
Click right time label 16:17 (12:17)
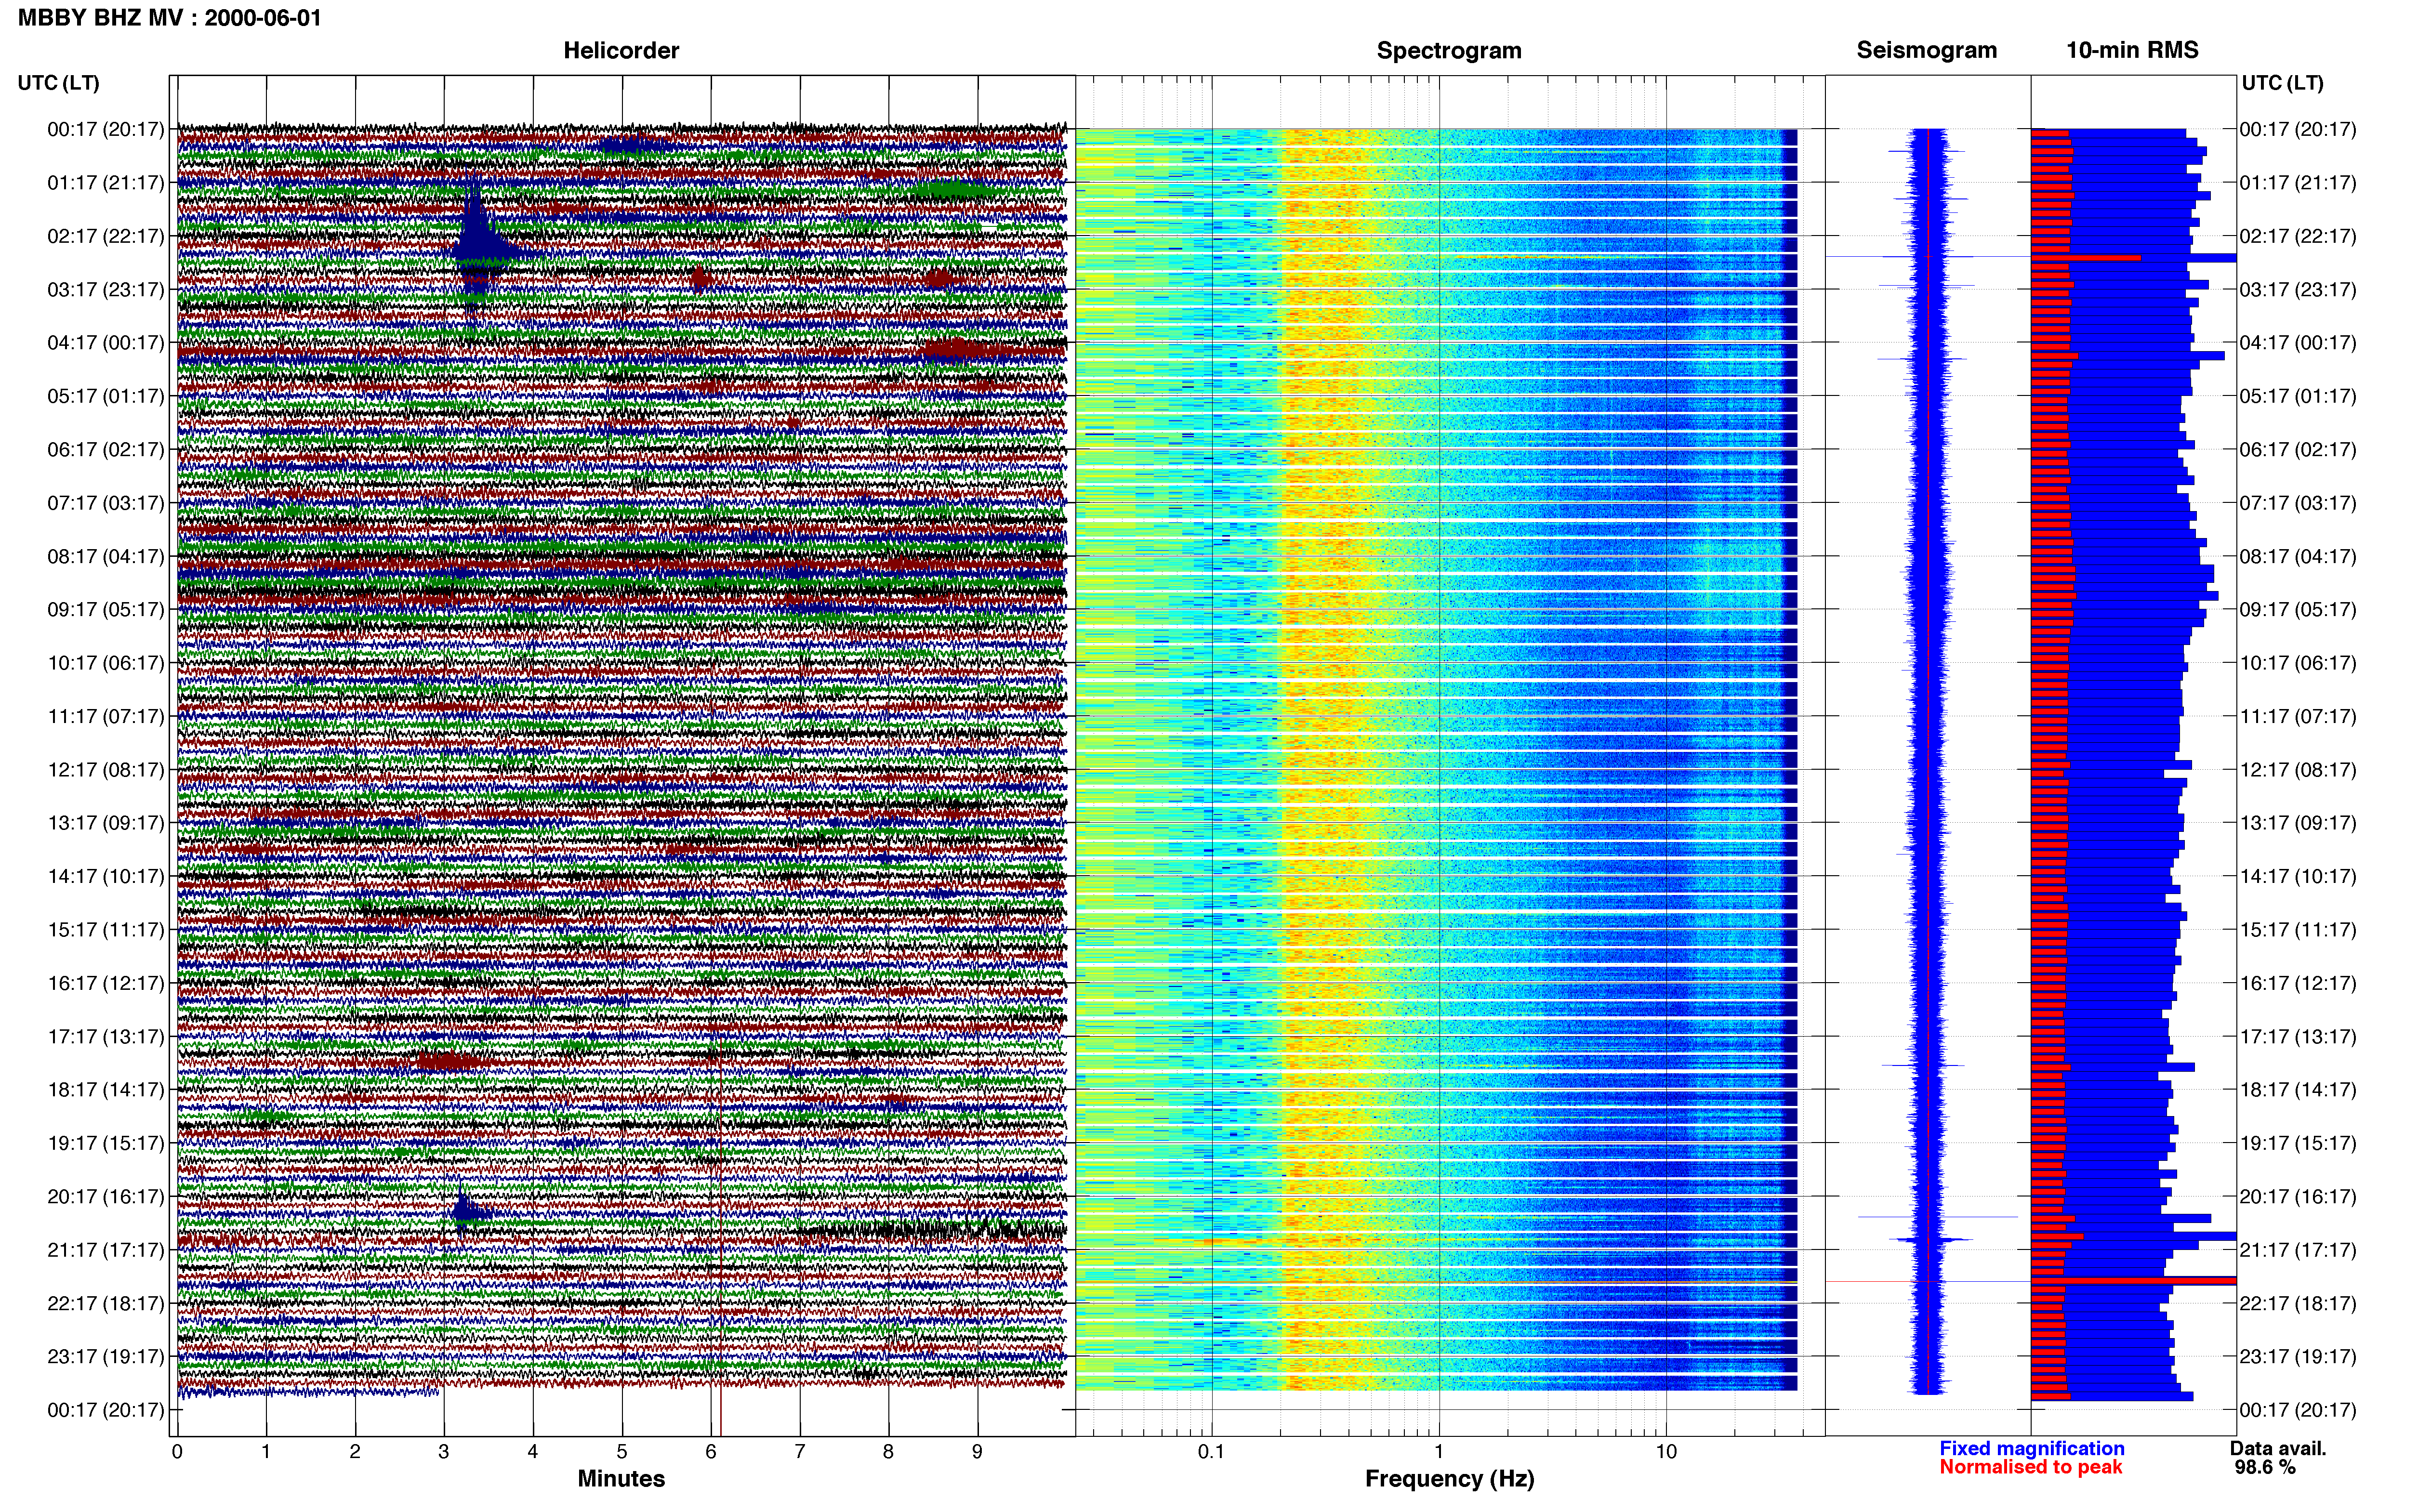point(2298,983)
